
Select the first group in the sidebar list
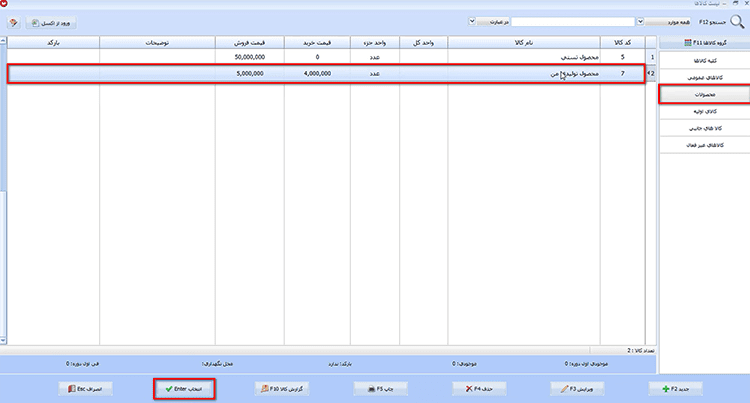705,61
